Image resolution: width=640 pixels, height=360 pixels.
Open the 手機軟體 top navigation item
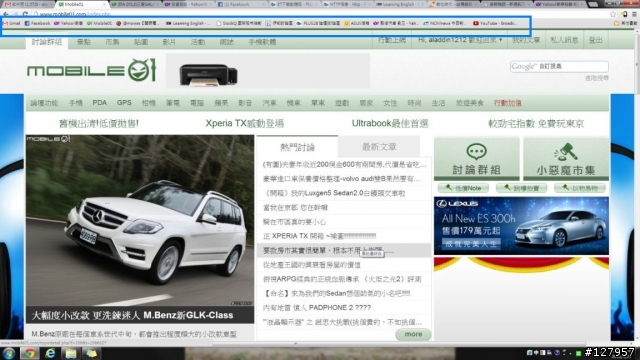(262, 42)
